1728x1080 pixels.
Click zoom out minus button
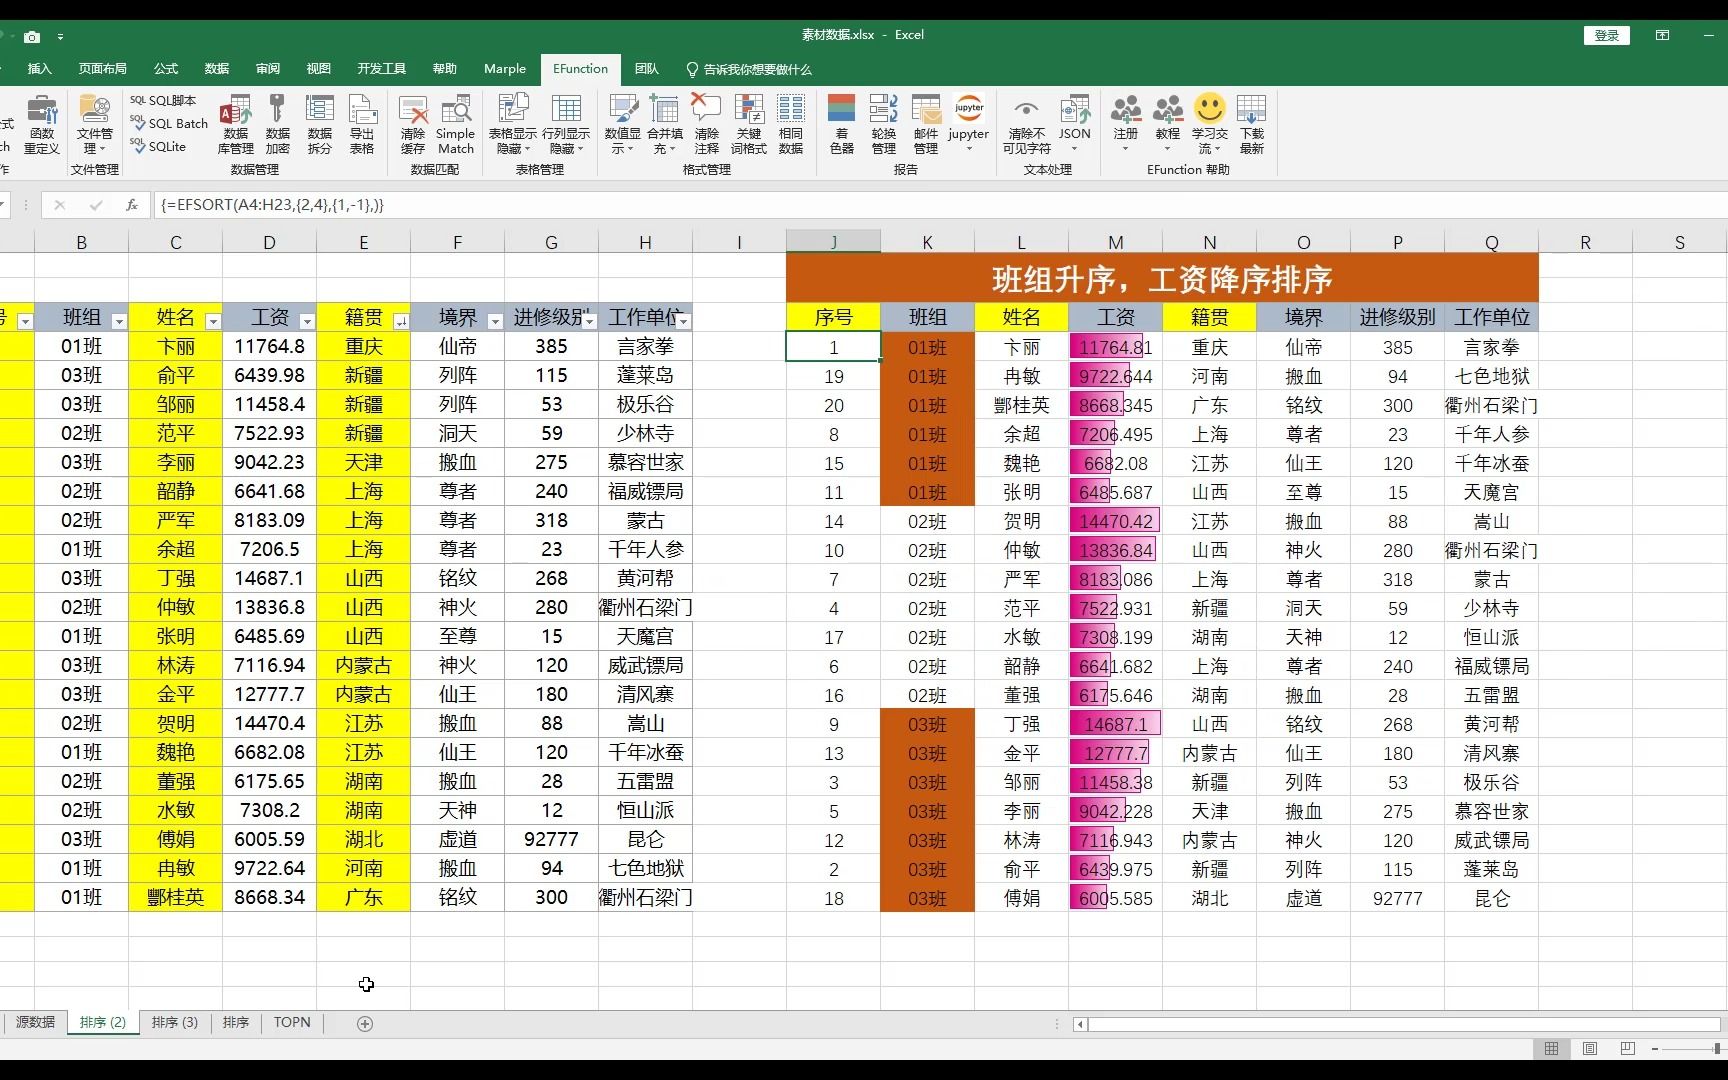point(1655,1048)
